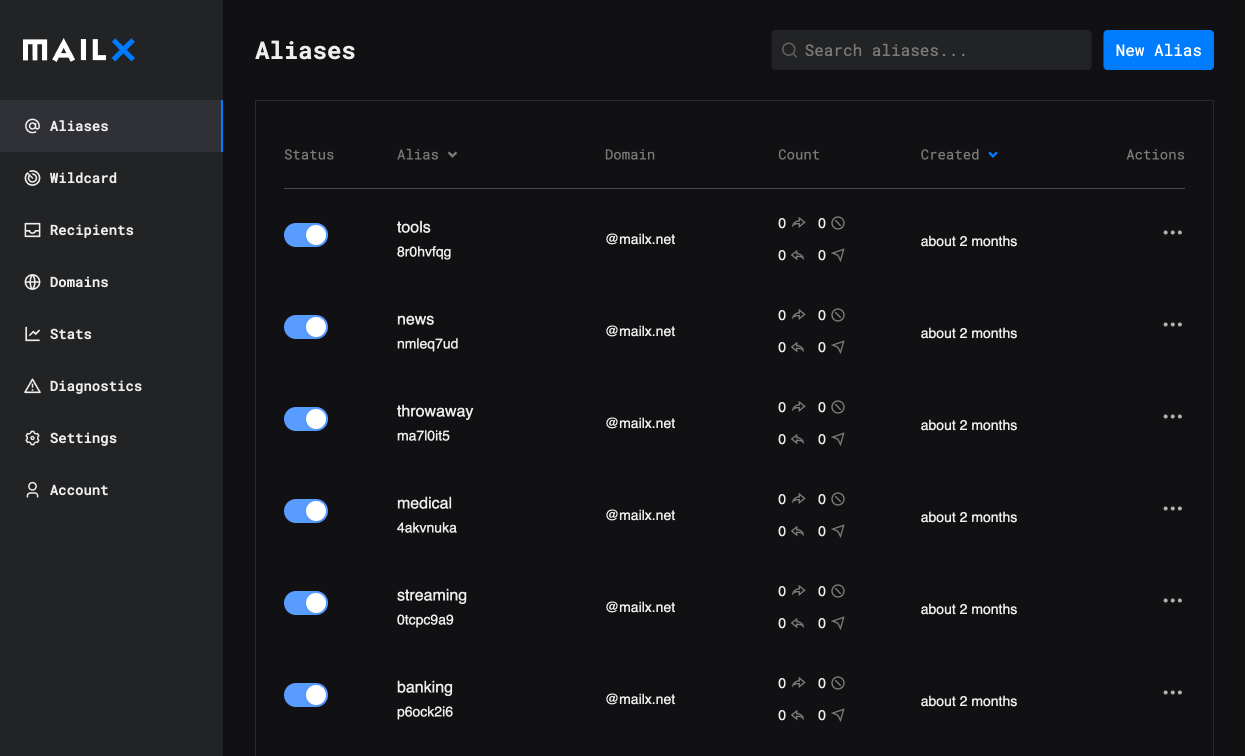The height and width of the screenshot is (756, 1245).
Task: Click the Domains globe icon
Action: pos(32,282)
